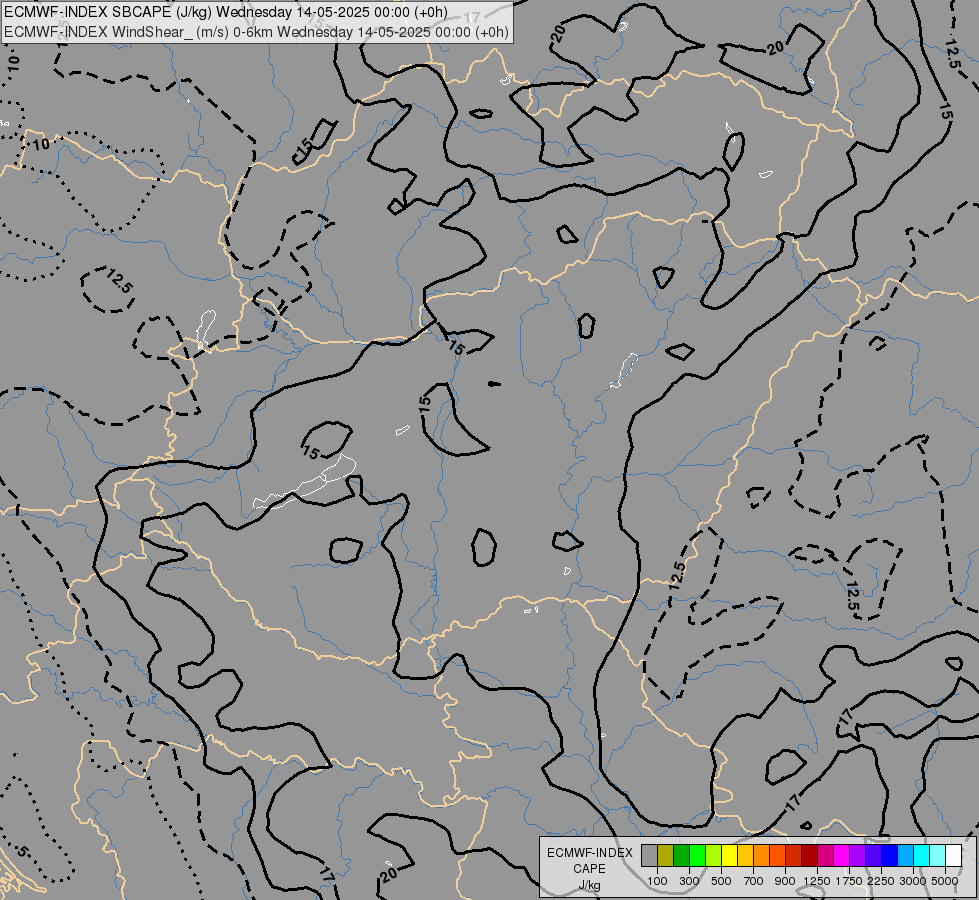Pick the pure blue swatch right of the 2250 tick
This screenshot has width=979, height=900.
tap(890, 856)
